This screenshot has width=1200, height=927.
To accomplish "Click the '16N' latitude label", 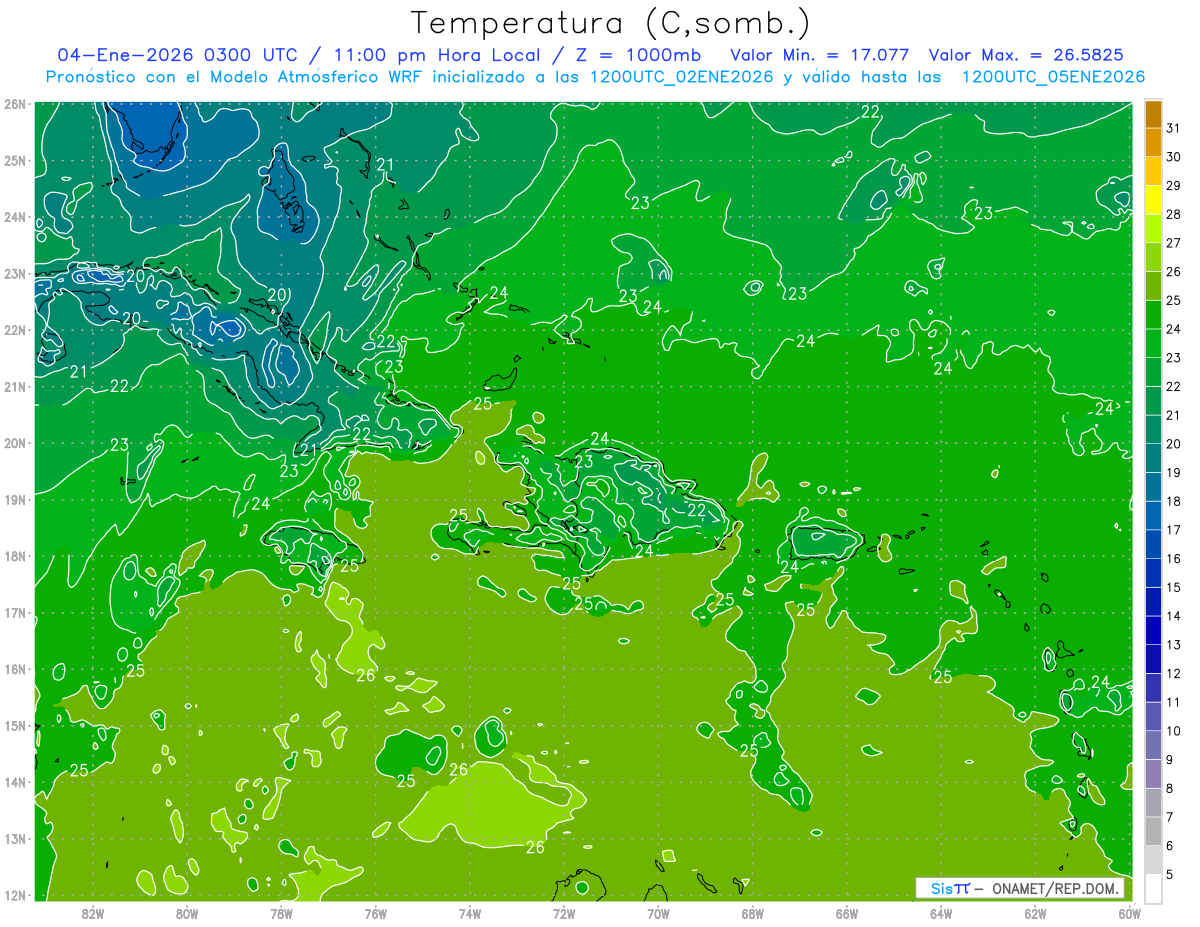I will (x=15, y=669).
